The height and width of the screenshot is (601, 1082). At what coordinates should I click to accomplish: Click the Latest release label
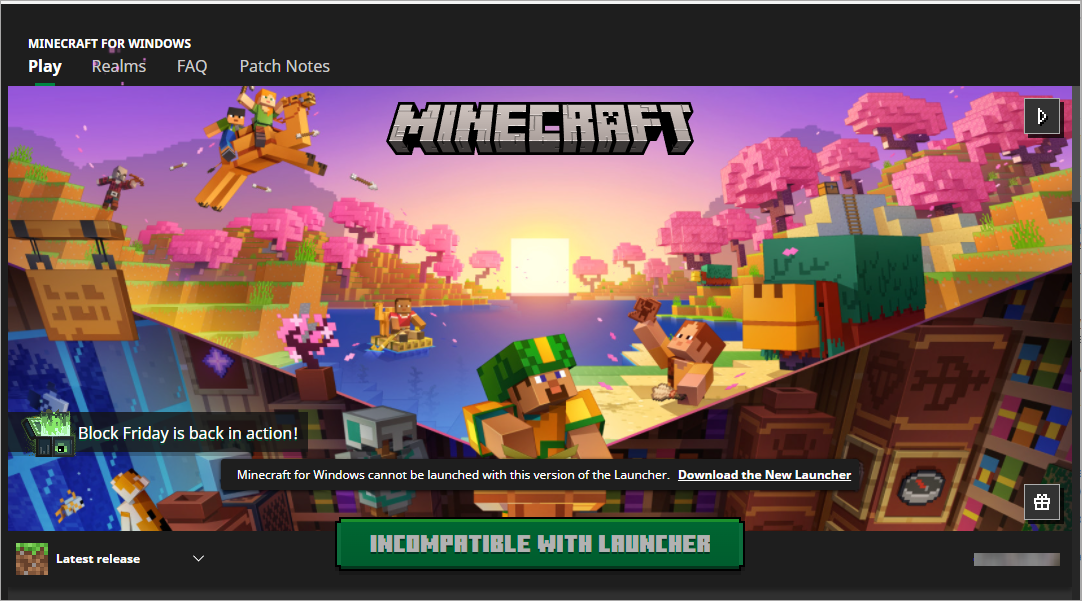pyautogui.click(x=98, y=559)
